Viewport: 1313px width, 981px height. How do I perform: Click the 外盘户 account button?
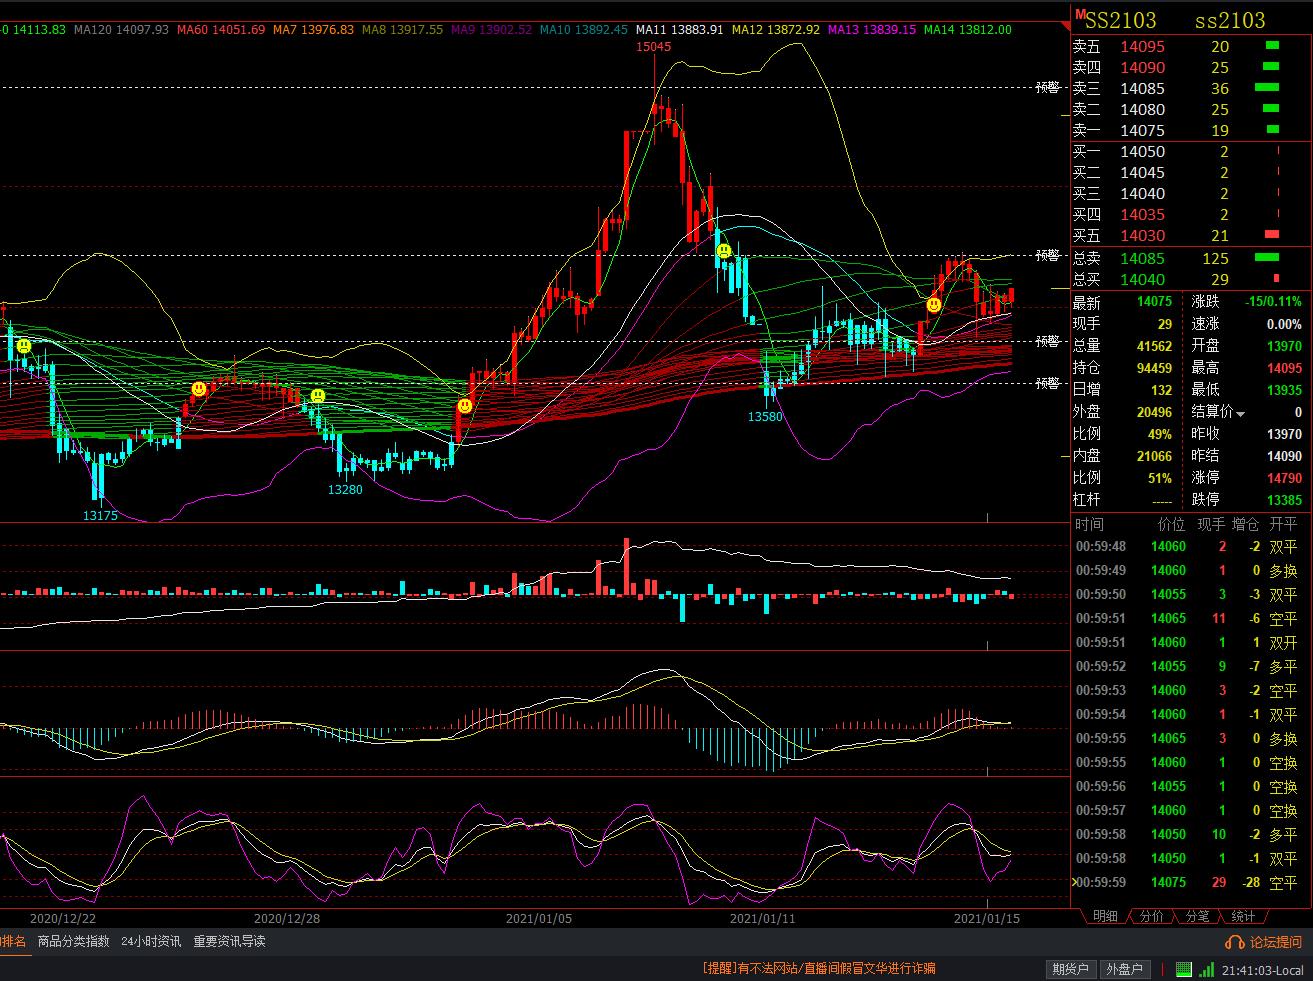click(x=1125, y=969)
